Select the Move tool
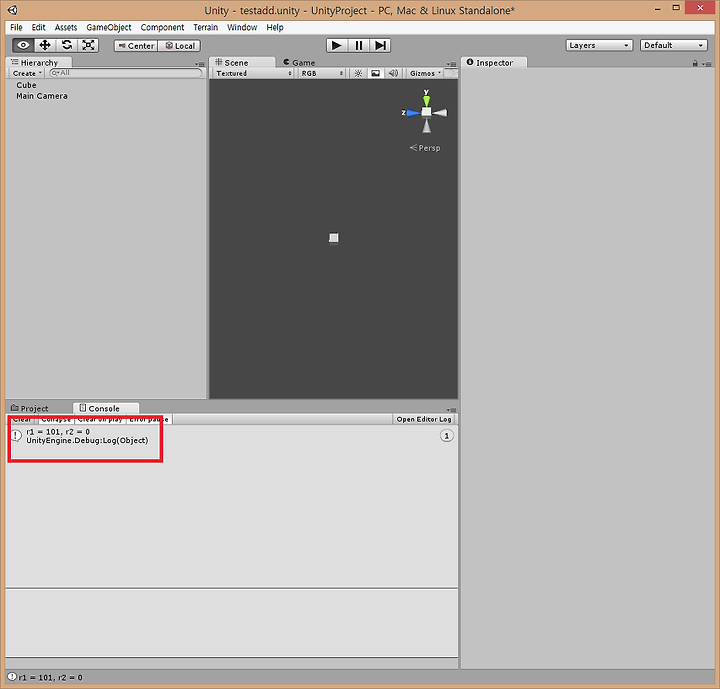The width and height of the screenshot is (720, 689). click(x=45, y=45)
